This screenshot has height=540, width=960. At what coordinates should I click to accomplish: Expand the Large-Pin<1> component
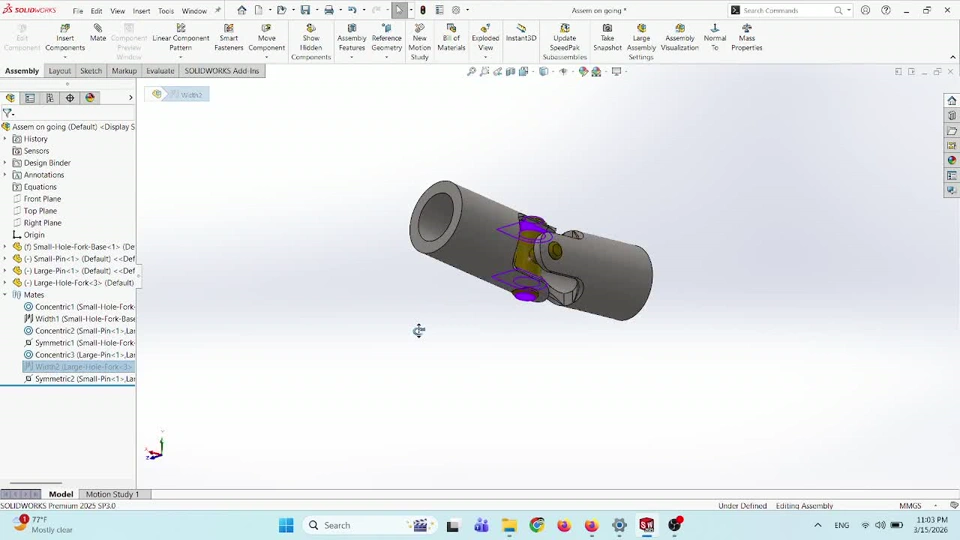(5, 271)
